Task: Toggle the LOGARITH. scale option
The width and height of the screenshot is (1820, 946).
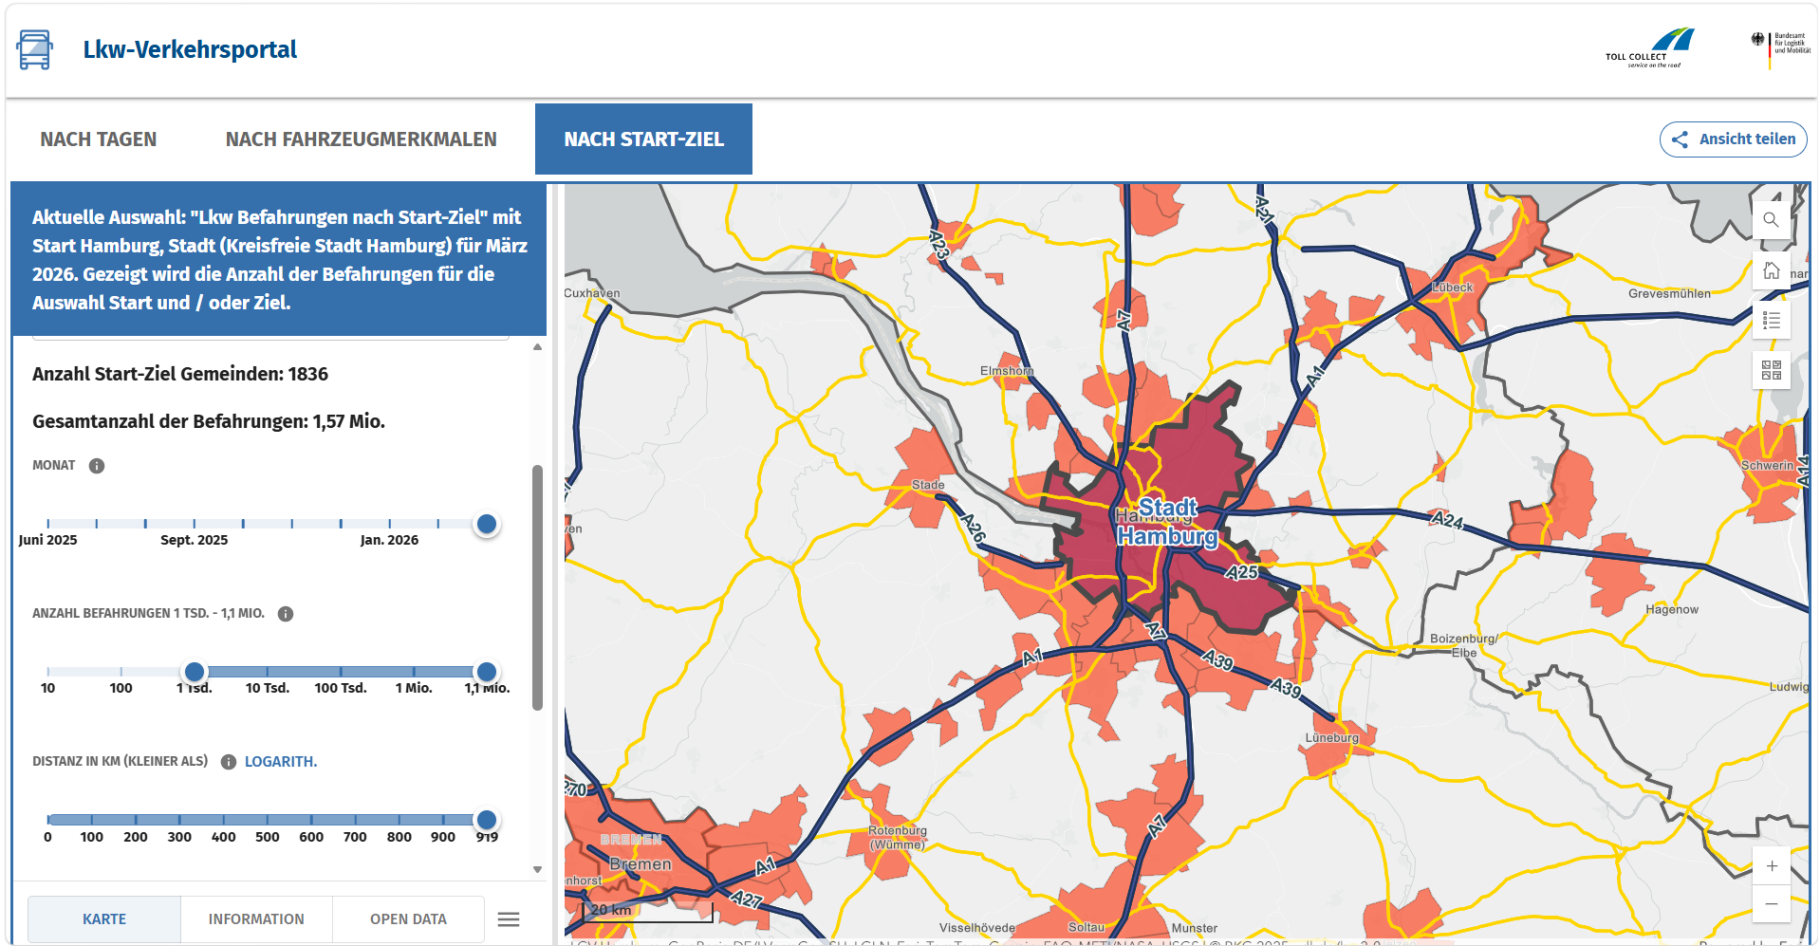Action: [281, 762]
